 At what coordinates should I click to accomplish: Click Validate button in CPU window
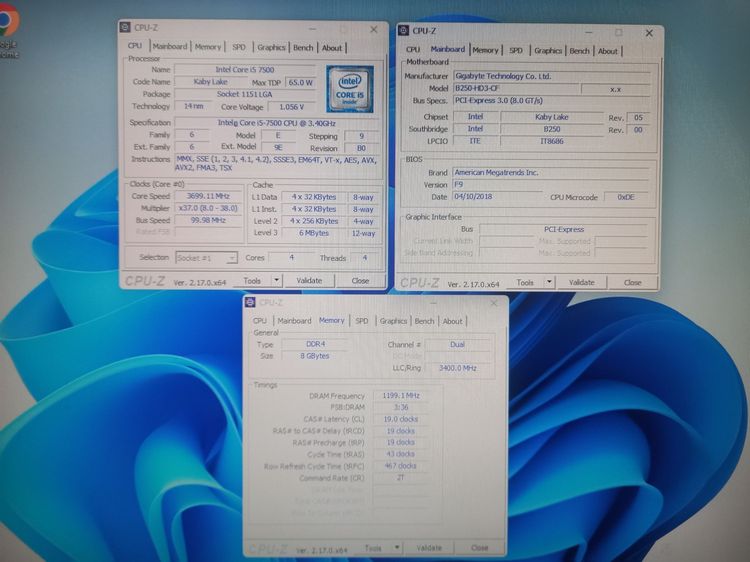pyautogui.click(x=309, y=281)
